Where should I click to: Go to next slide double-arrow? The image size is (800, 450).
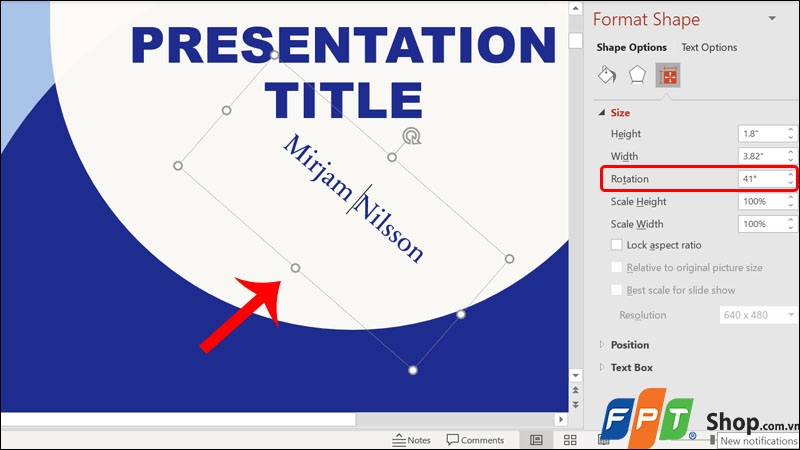pos(576,405)
